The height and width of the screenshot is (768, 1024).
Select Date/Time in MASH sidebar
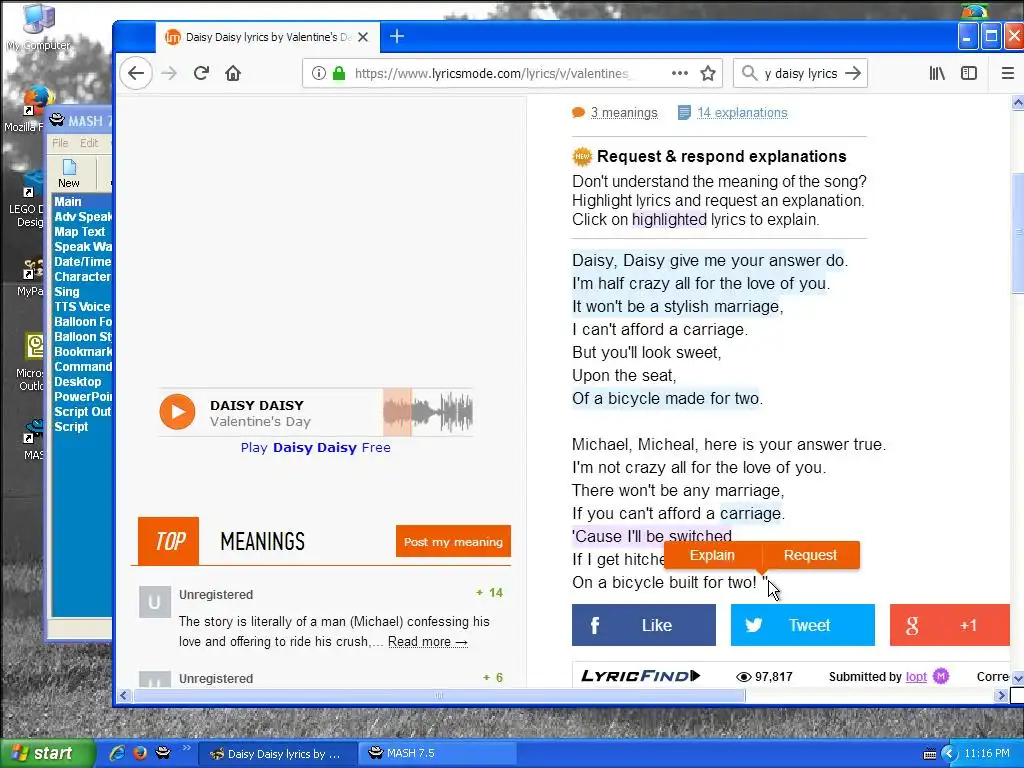[82, 262]
